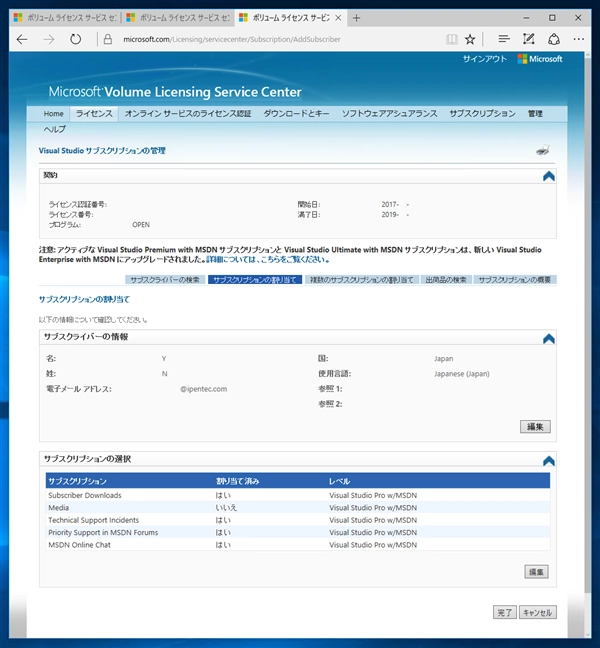600x648 pixels.
Task: Reload the page with refresh icon
Action: pos(75,39)
